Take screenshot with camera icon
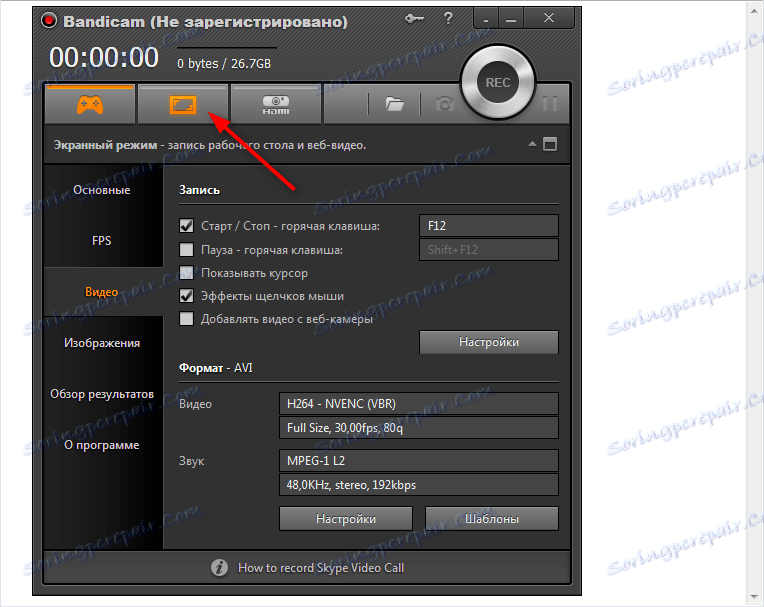The image size is (764, 607). coord(444,104)
